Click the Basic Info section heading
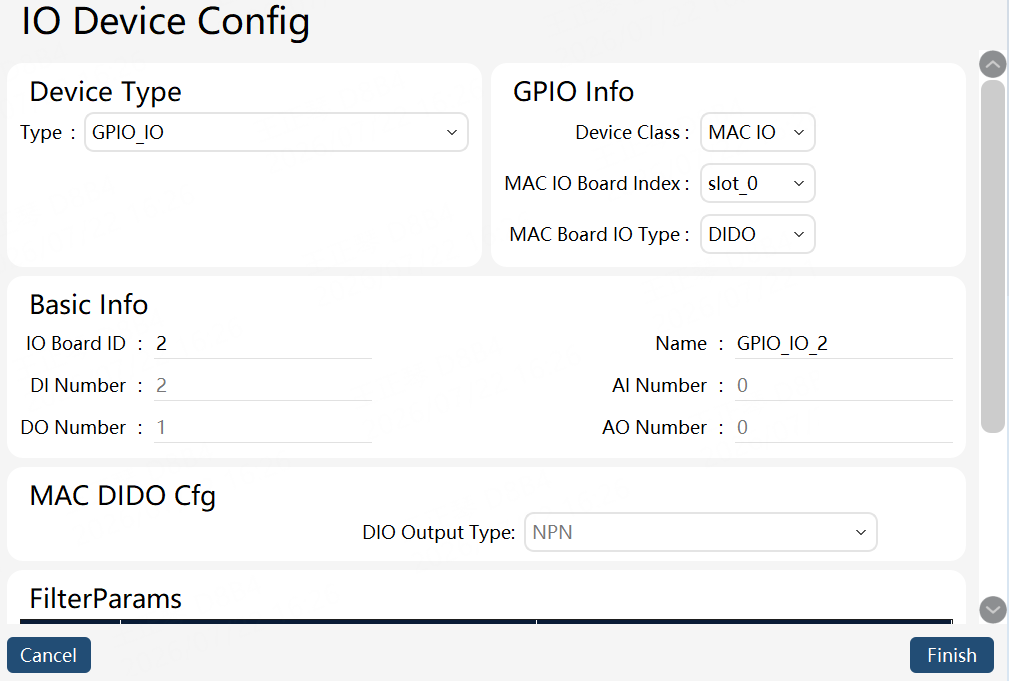 [89, 304]
